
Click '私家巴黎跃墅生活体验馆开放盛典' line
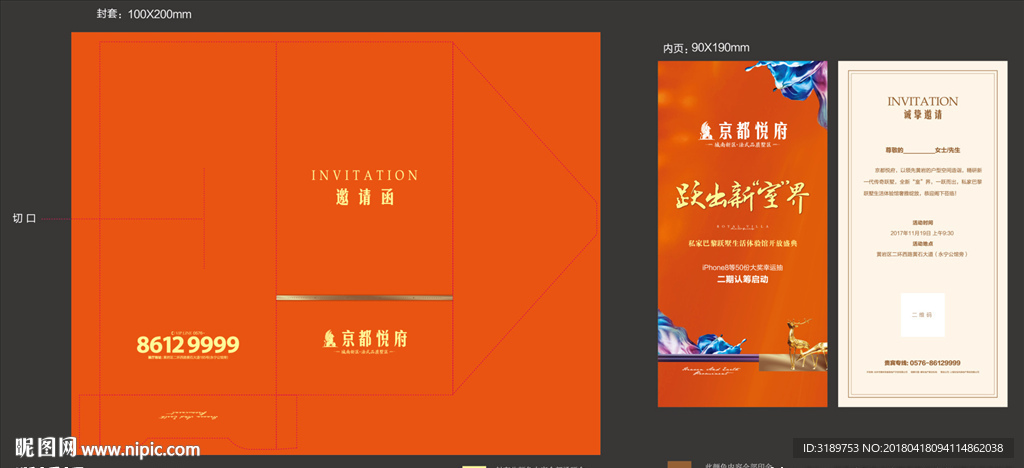(743, 243)
